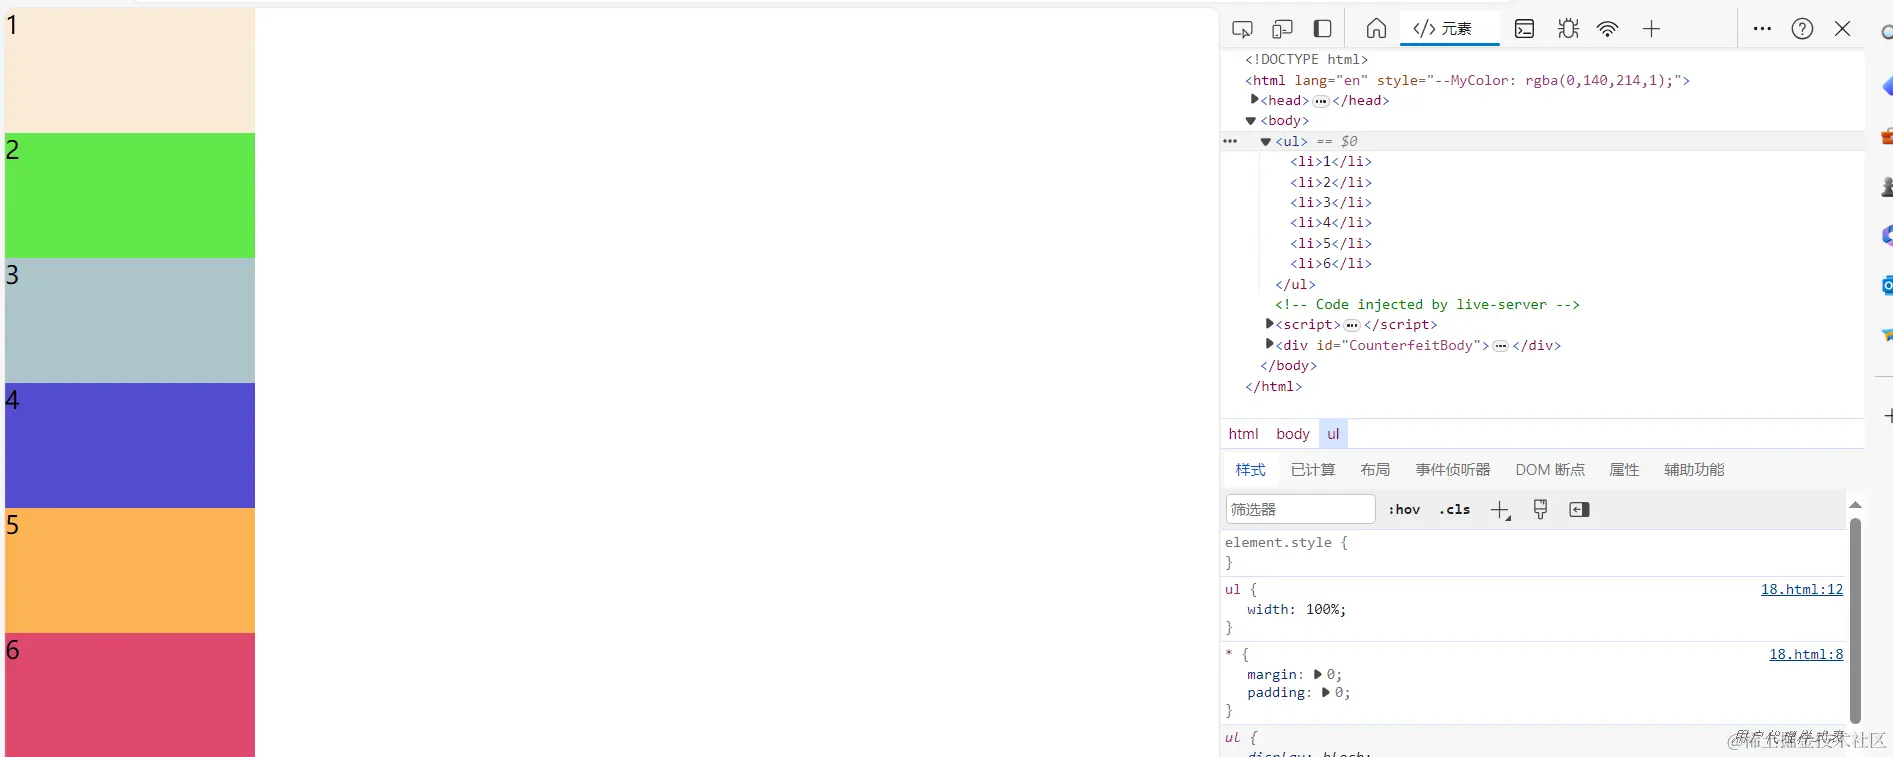Viewport: 1893px width, 757px height.
Task: Expand the CounterfeitBody div node
Action: pyautogui.click(x=1269, y=345)
